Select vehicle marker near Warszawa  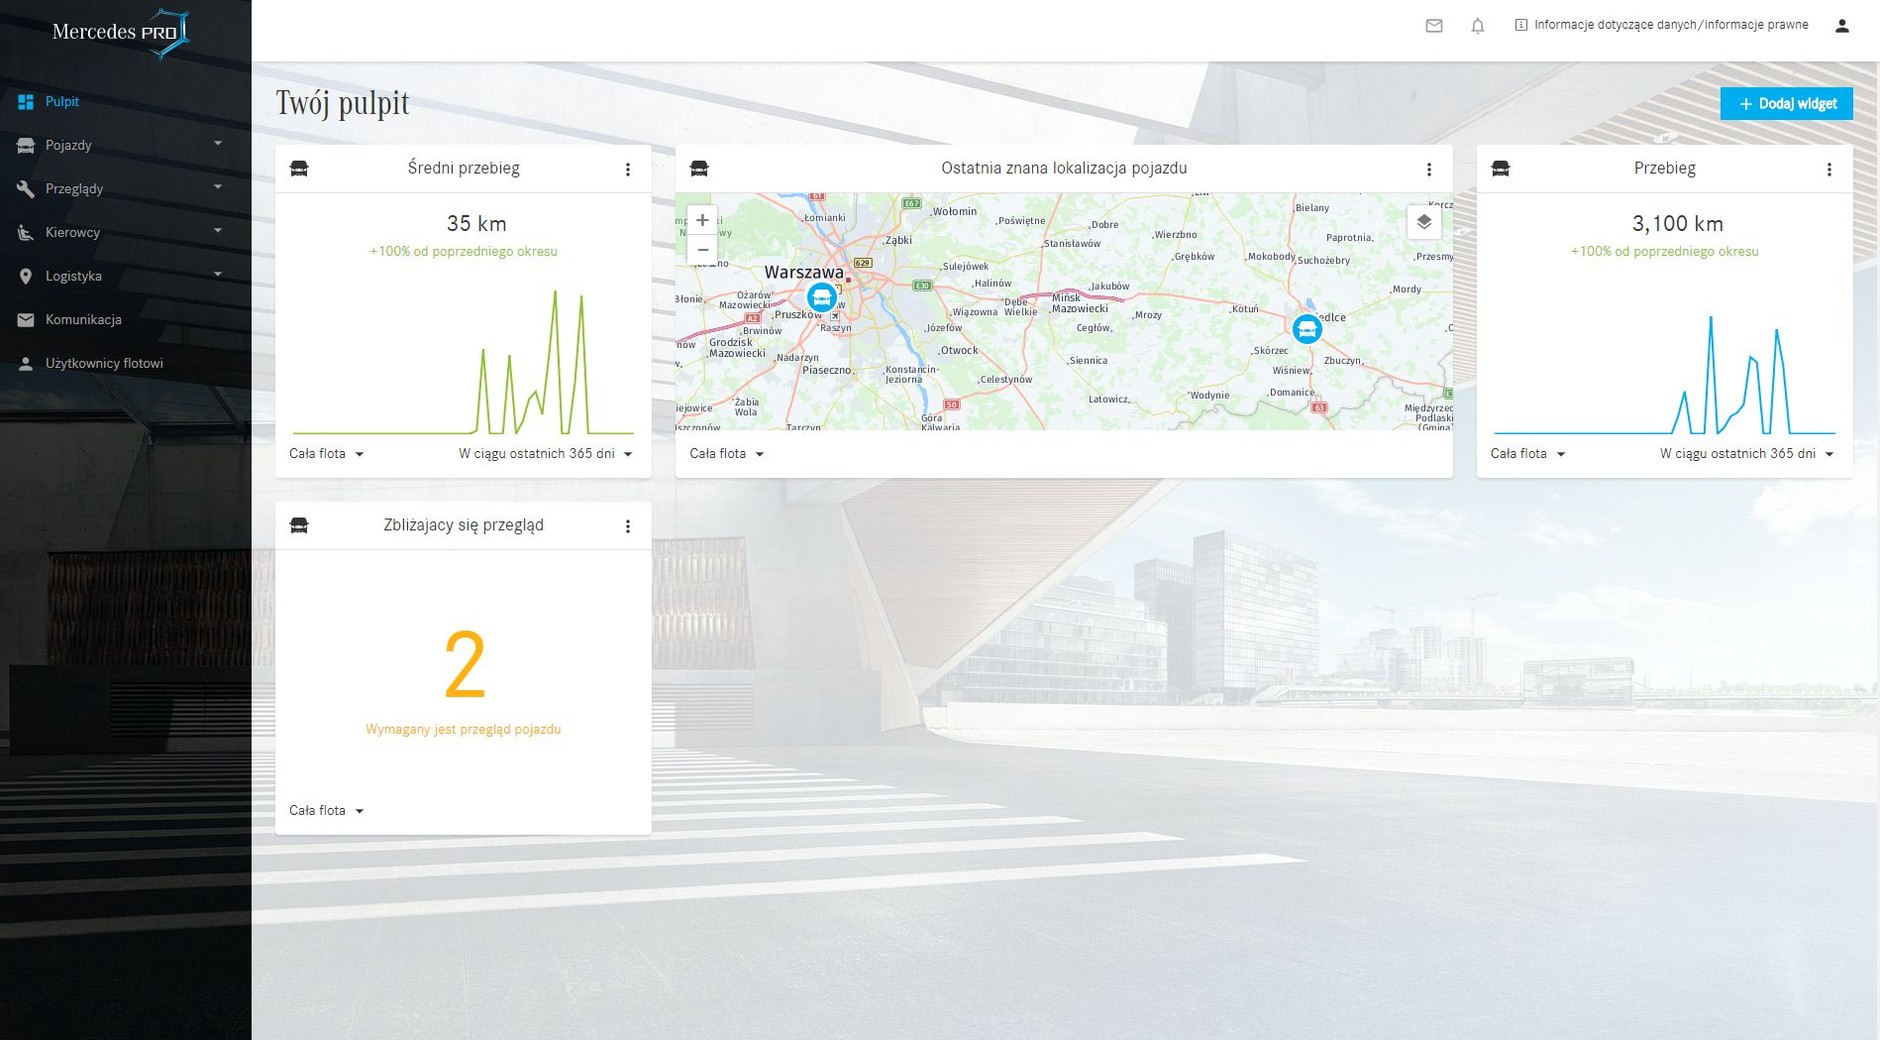(x=821, y=296)
